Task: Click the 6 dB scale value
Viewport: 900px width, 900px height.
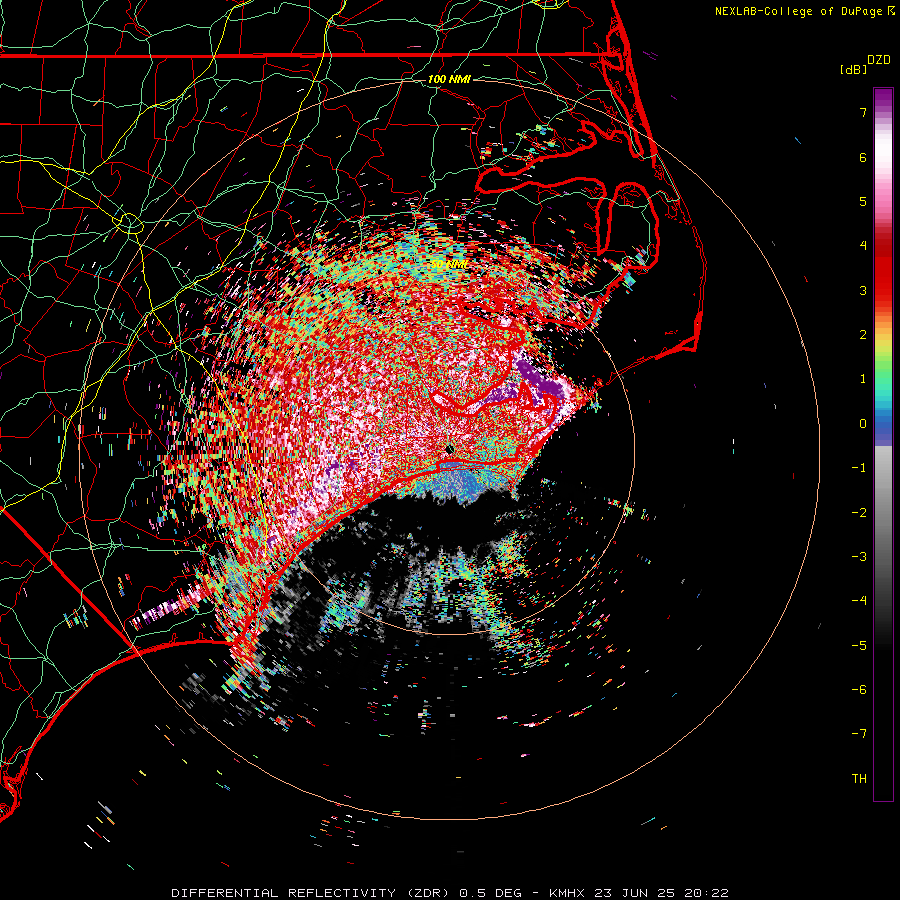Action: point(863,157)
